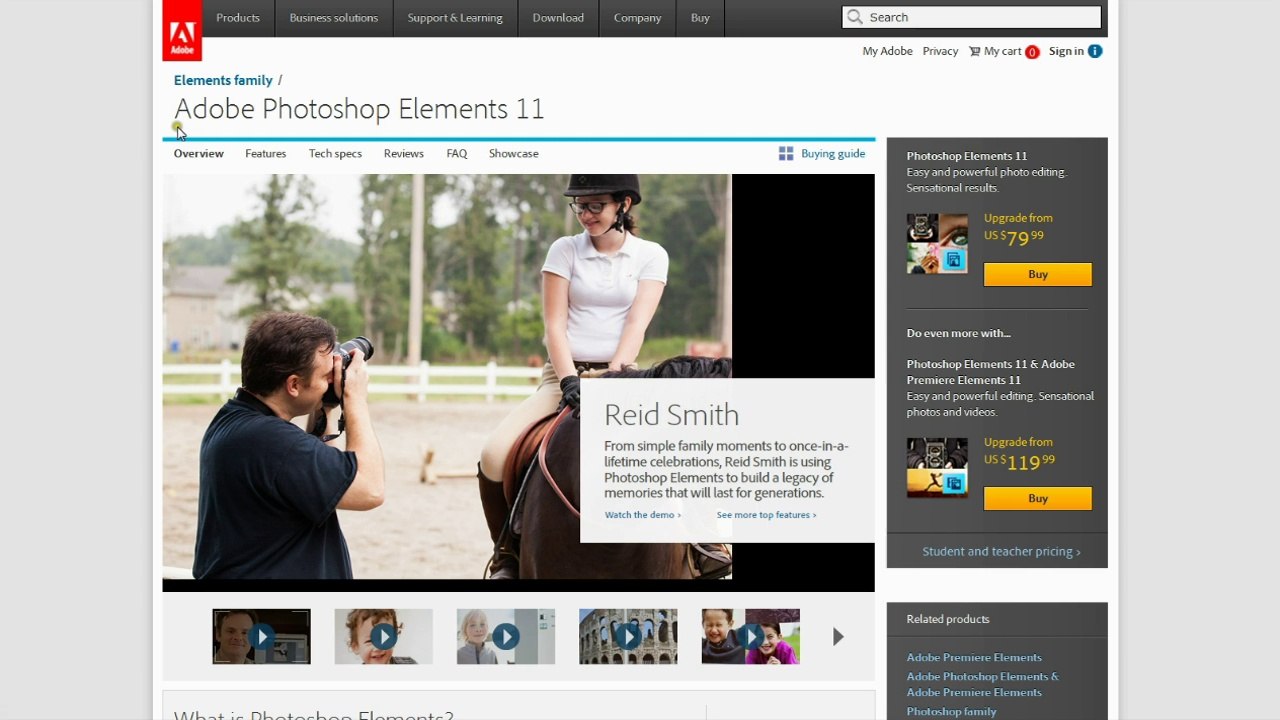Image resolution: width=1280 pixels, height=720 pixels.
Task: Click the Reid Smith hero photo
Action: 447,376
